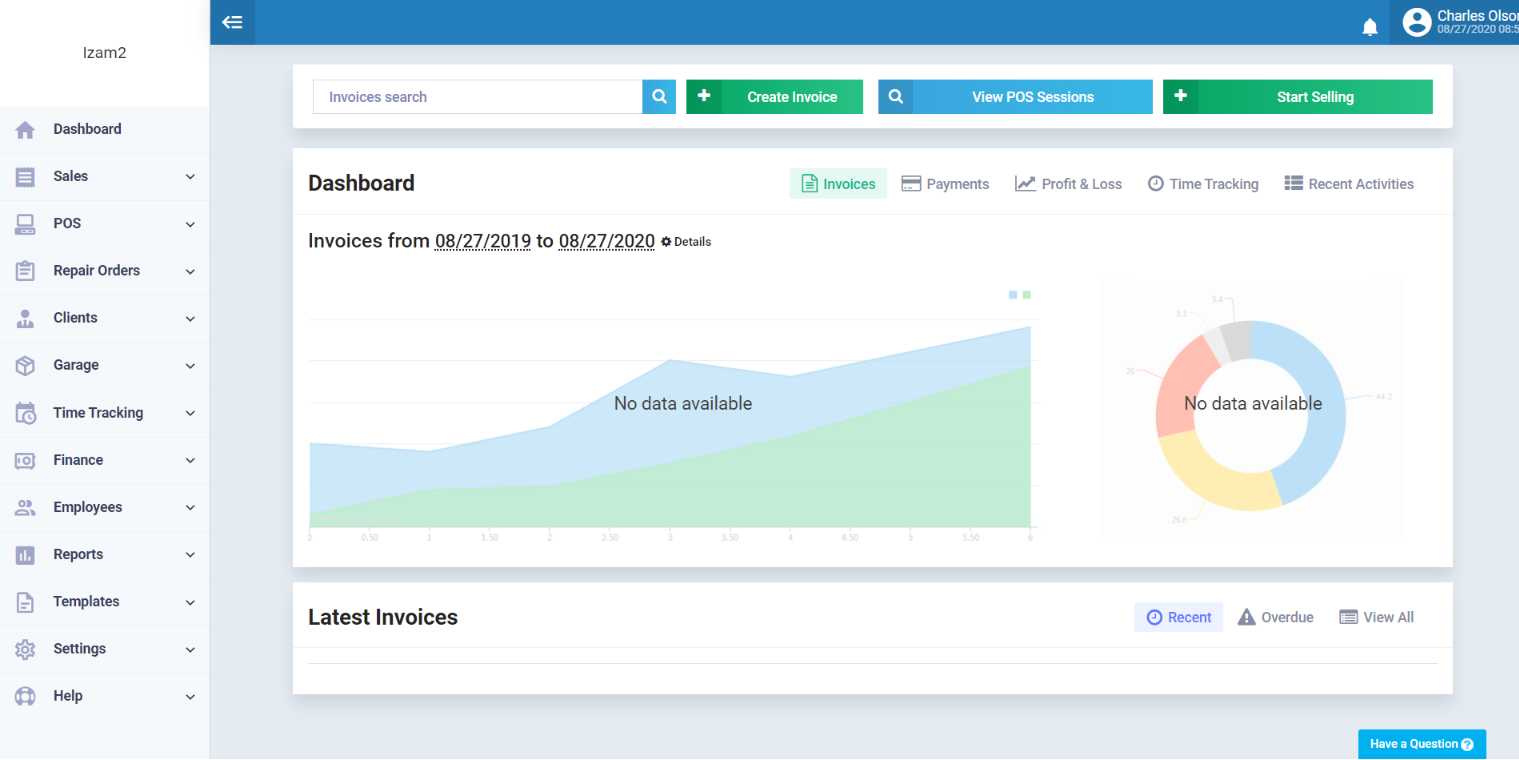This screenshot has height=760, width=1519.
Task: Toggle the blue chart legend swatch
Action: (x=1013, y=295)
